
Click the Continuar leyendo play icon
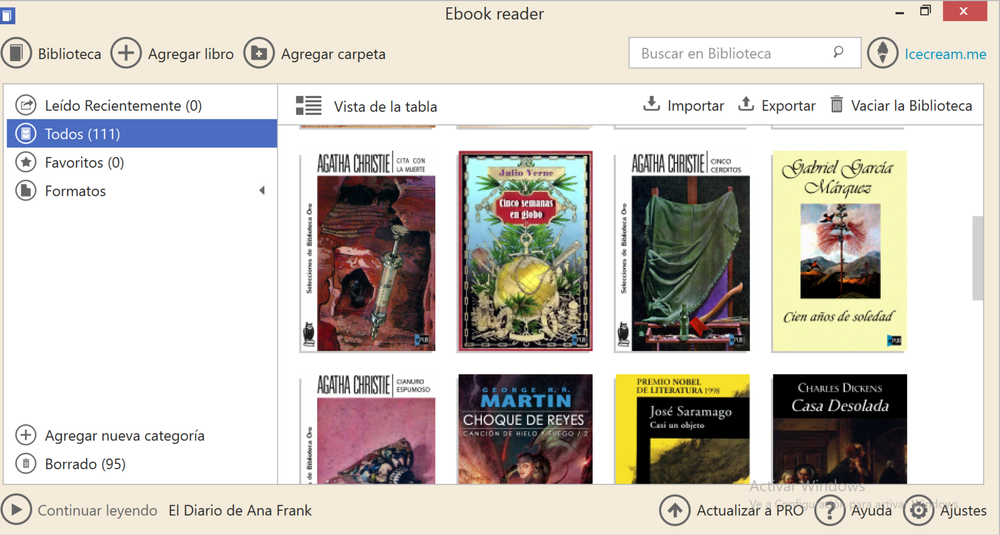(x=16, y=510)
